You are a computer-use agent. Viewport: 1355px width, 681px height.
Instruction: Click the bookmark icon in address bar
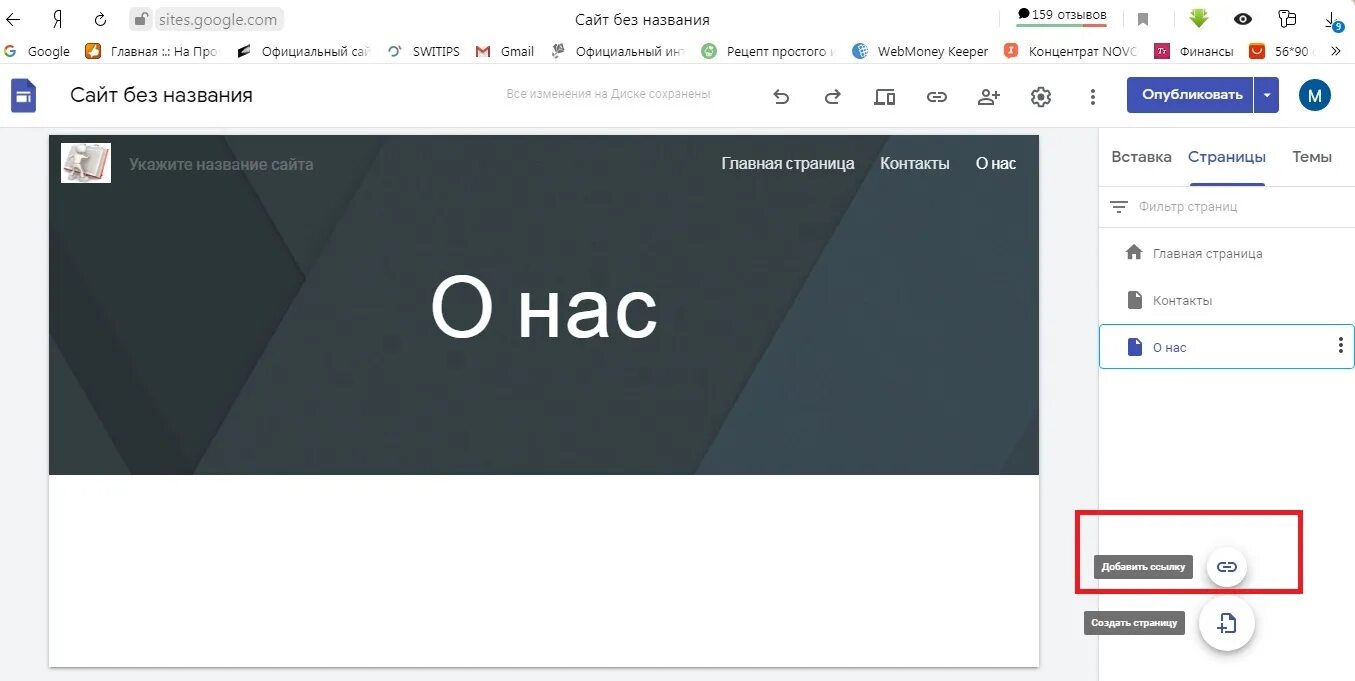[1143, 19]
